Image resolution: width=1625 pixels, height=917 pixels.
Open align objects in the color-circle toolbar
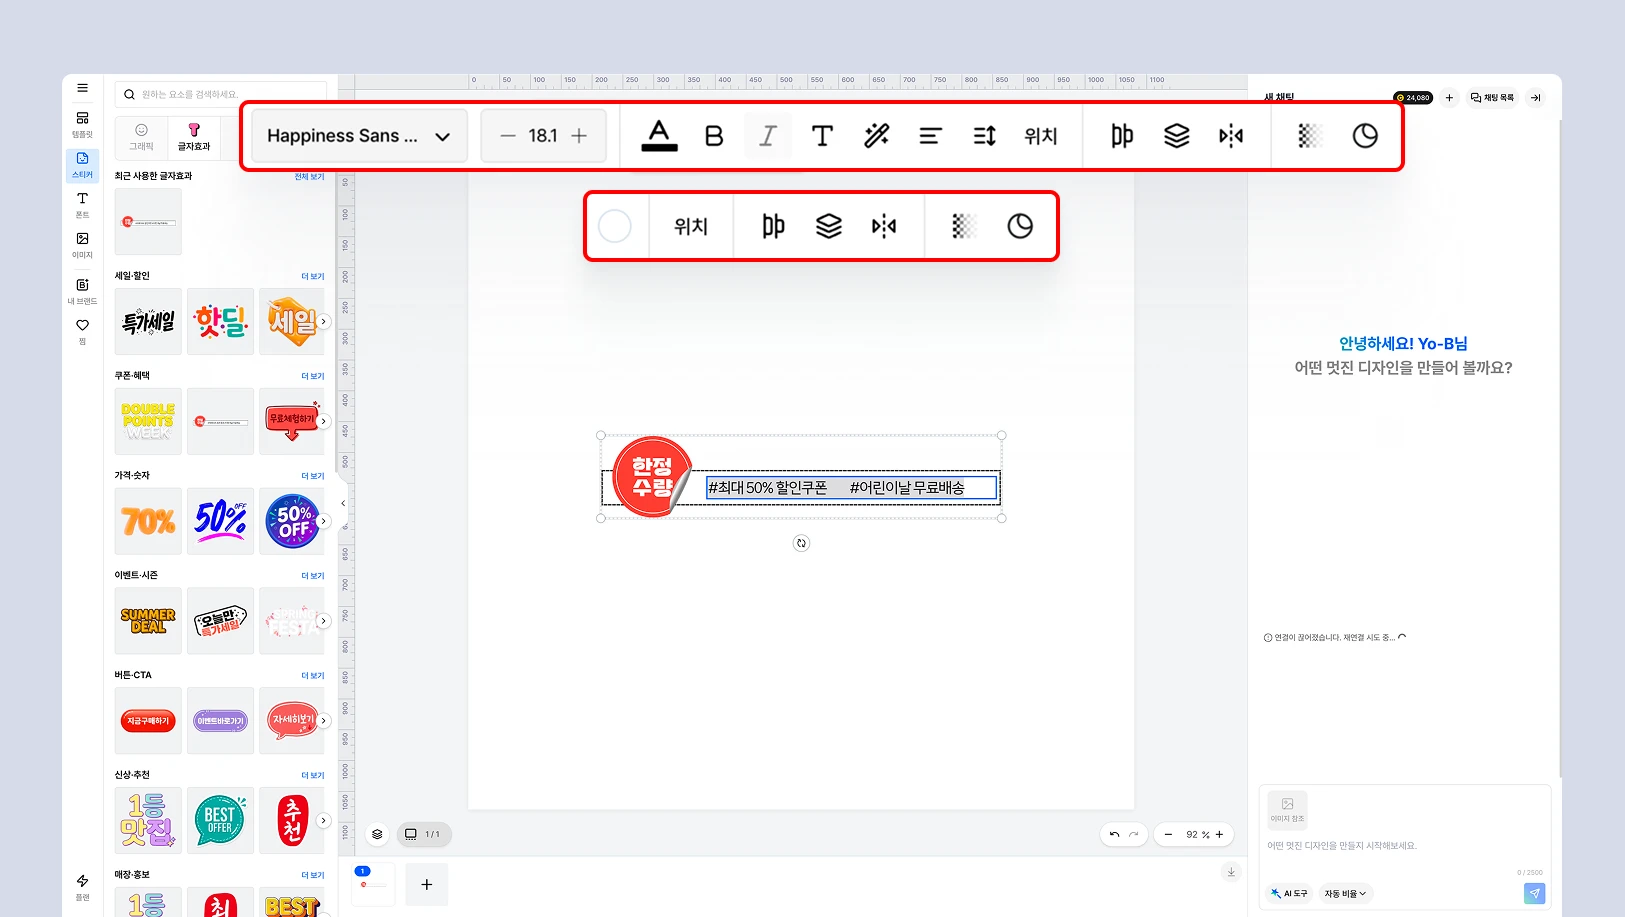(x=774, y=226)
